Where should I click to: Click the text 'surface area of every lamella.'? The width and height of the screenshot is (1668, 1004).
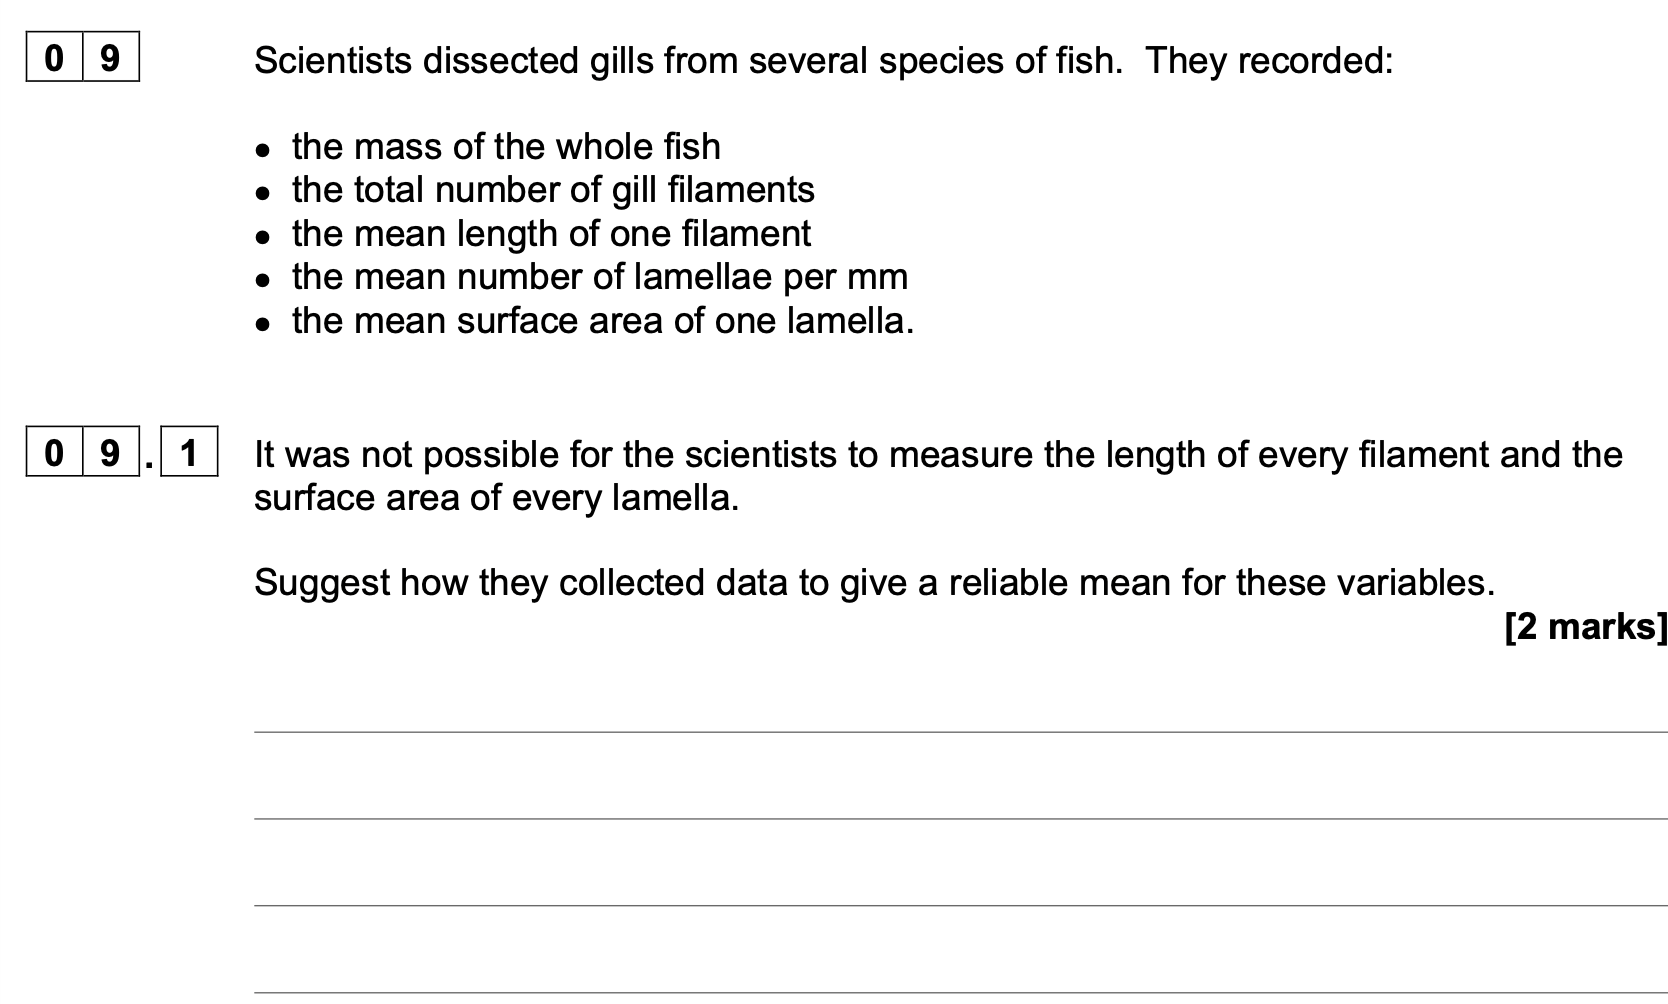(x=496, y=498)
